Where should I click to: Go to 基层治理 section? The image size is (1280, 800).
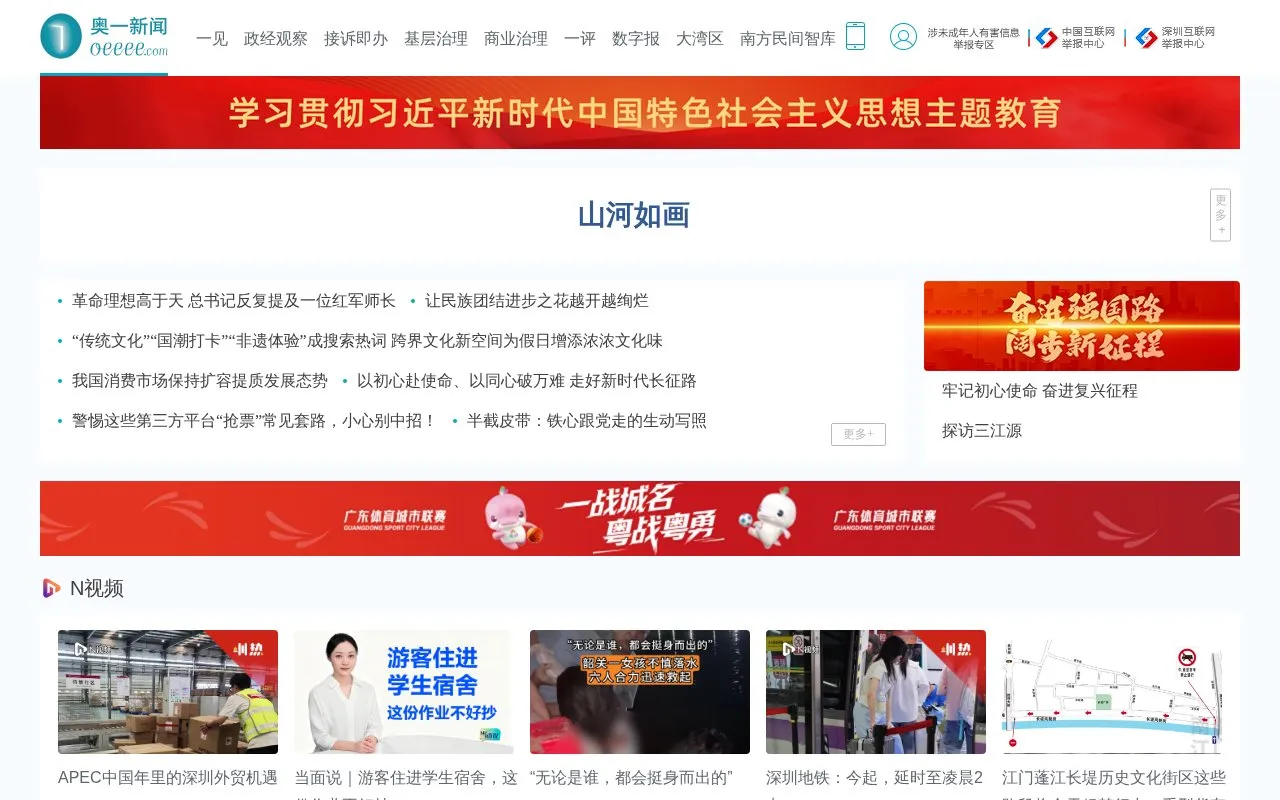[x=436, y=38]
